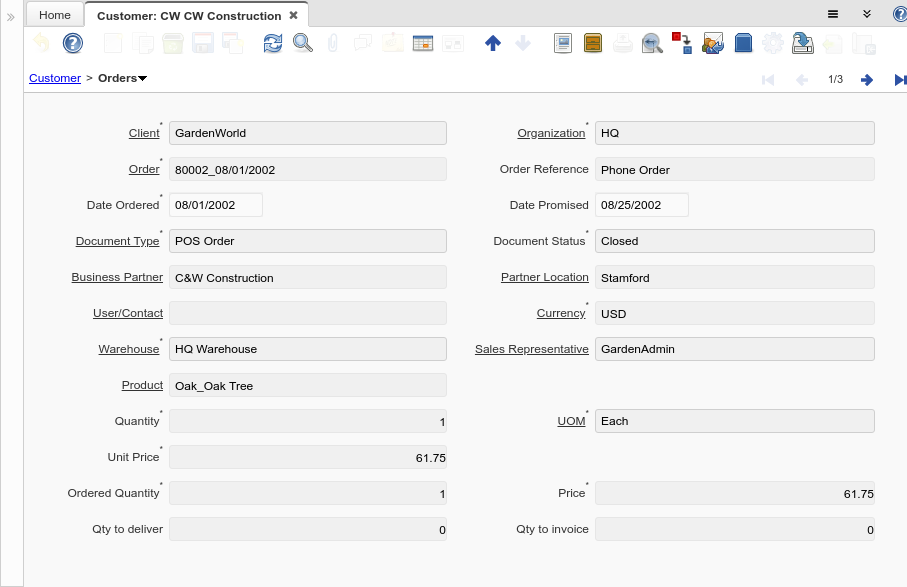Open the Product Info icon
907x587 pixels.
(x=743, y=43)
